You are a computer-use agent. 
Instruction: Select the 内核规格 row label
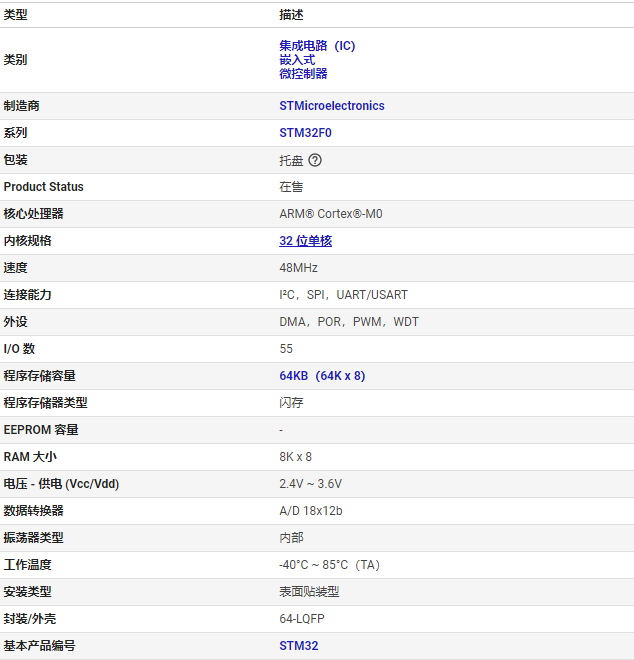[27, 241]
